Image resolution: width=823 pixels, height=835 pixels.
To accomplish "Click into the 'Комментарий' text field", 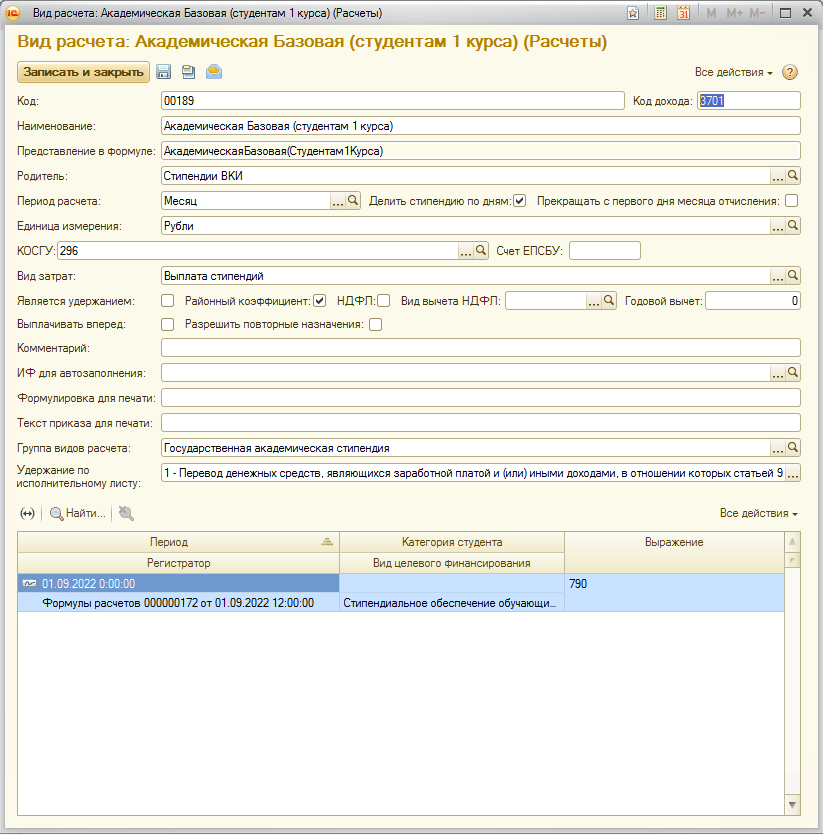I will click(x=480, y=348).
